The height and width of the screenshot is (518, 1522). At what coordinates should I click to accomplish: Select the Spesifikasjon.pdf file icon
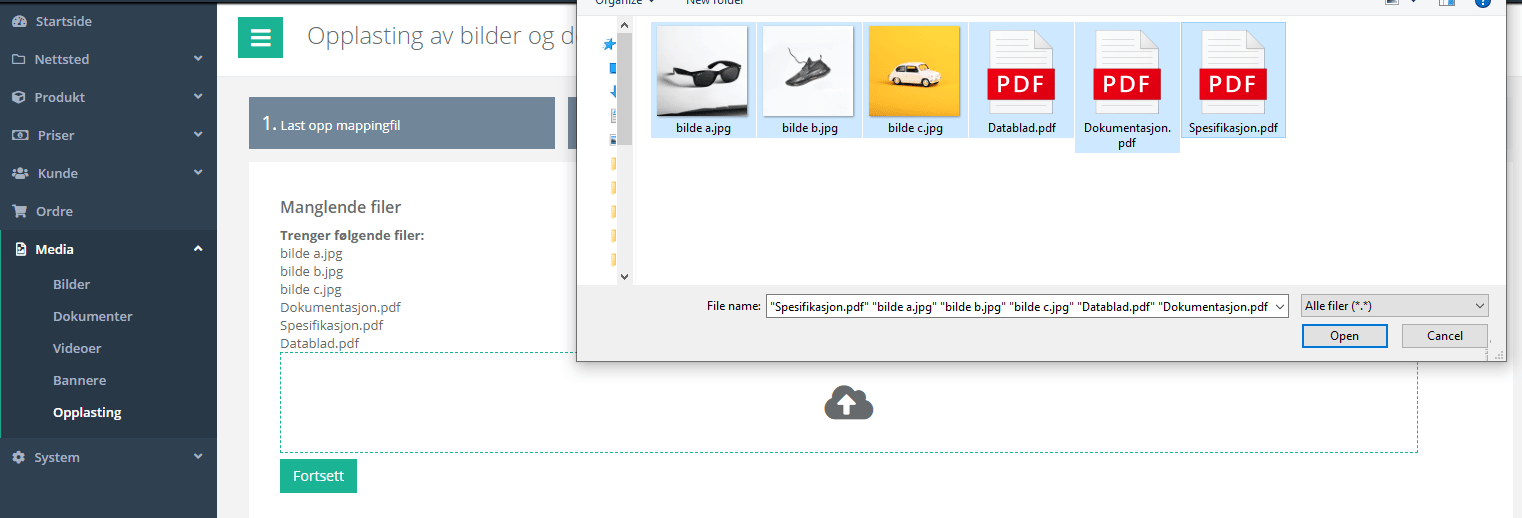1233,72
